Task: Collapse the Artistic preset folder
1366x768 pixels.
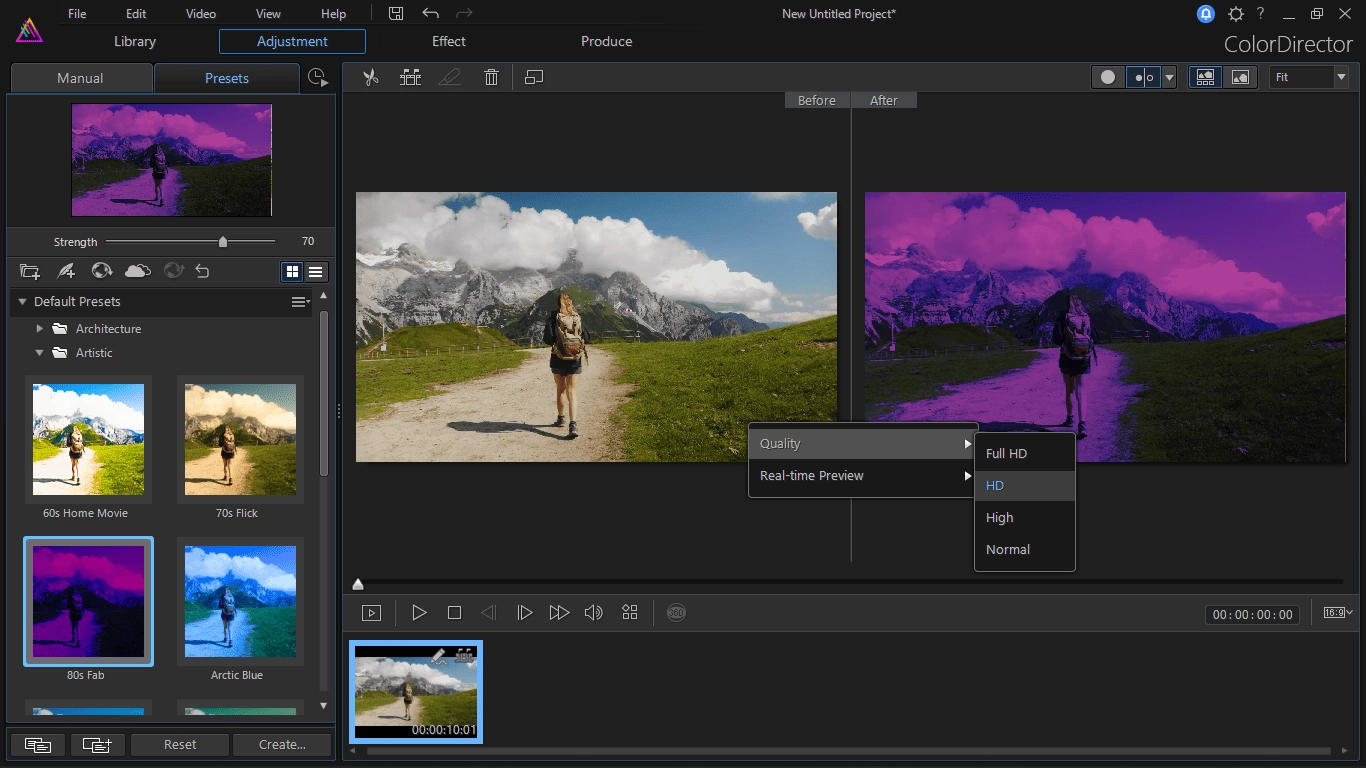Action: pyautogui.click(x=39, y=353)
